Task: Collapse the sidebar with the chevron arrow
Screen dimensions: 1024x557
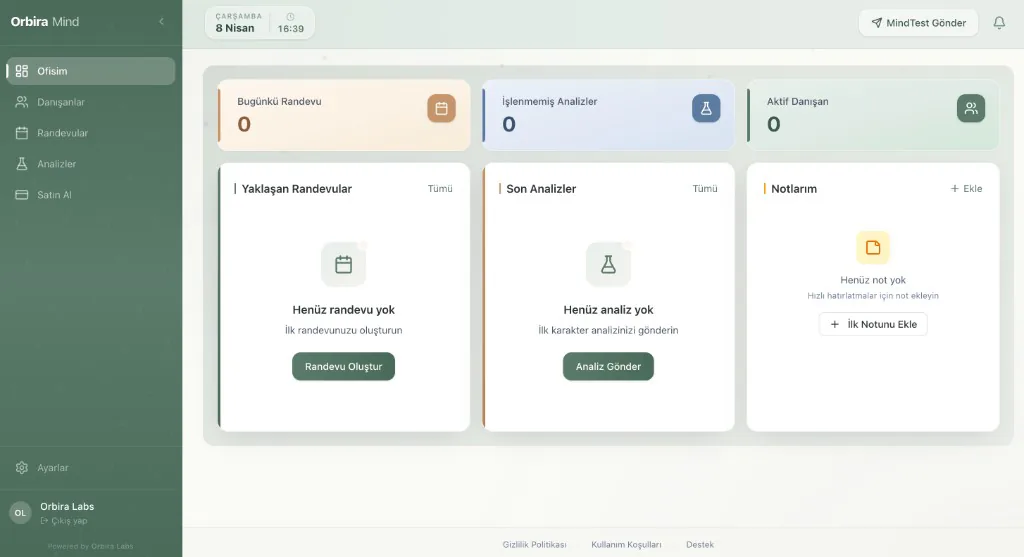Action: [161, 22]
